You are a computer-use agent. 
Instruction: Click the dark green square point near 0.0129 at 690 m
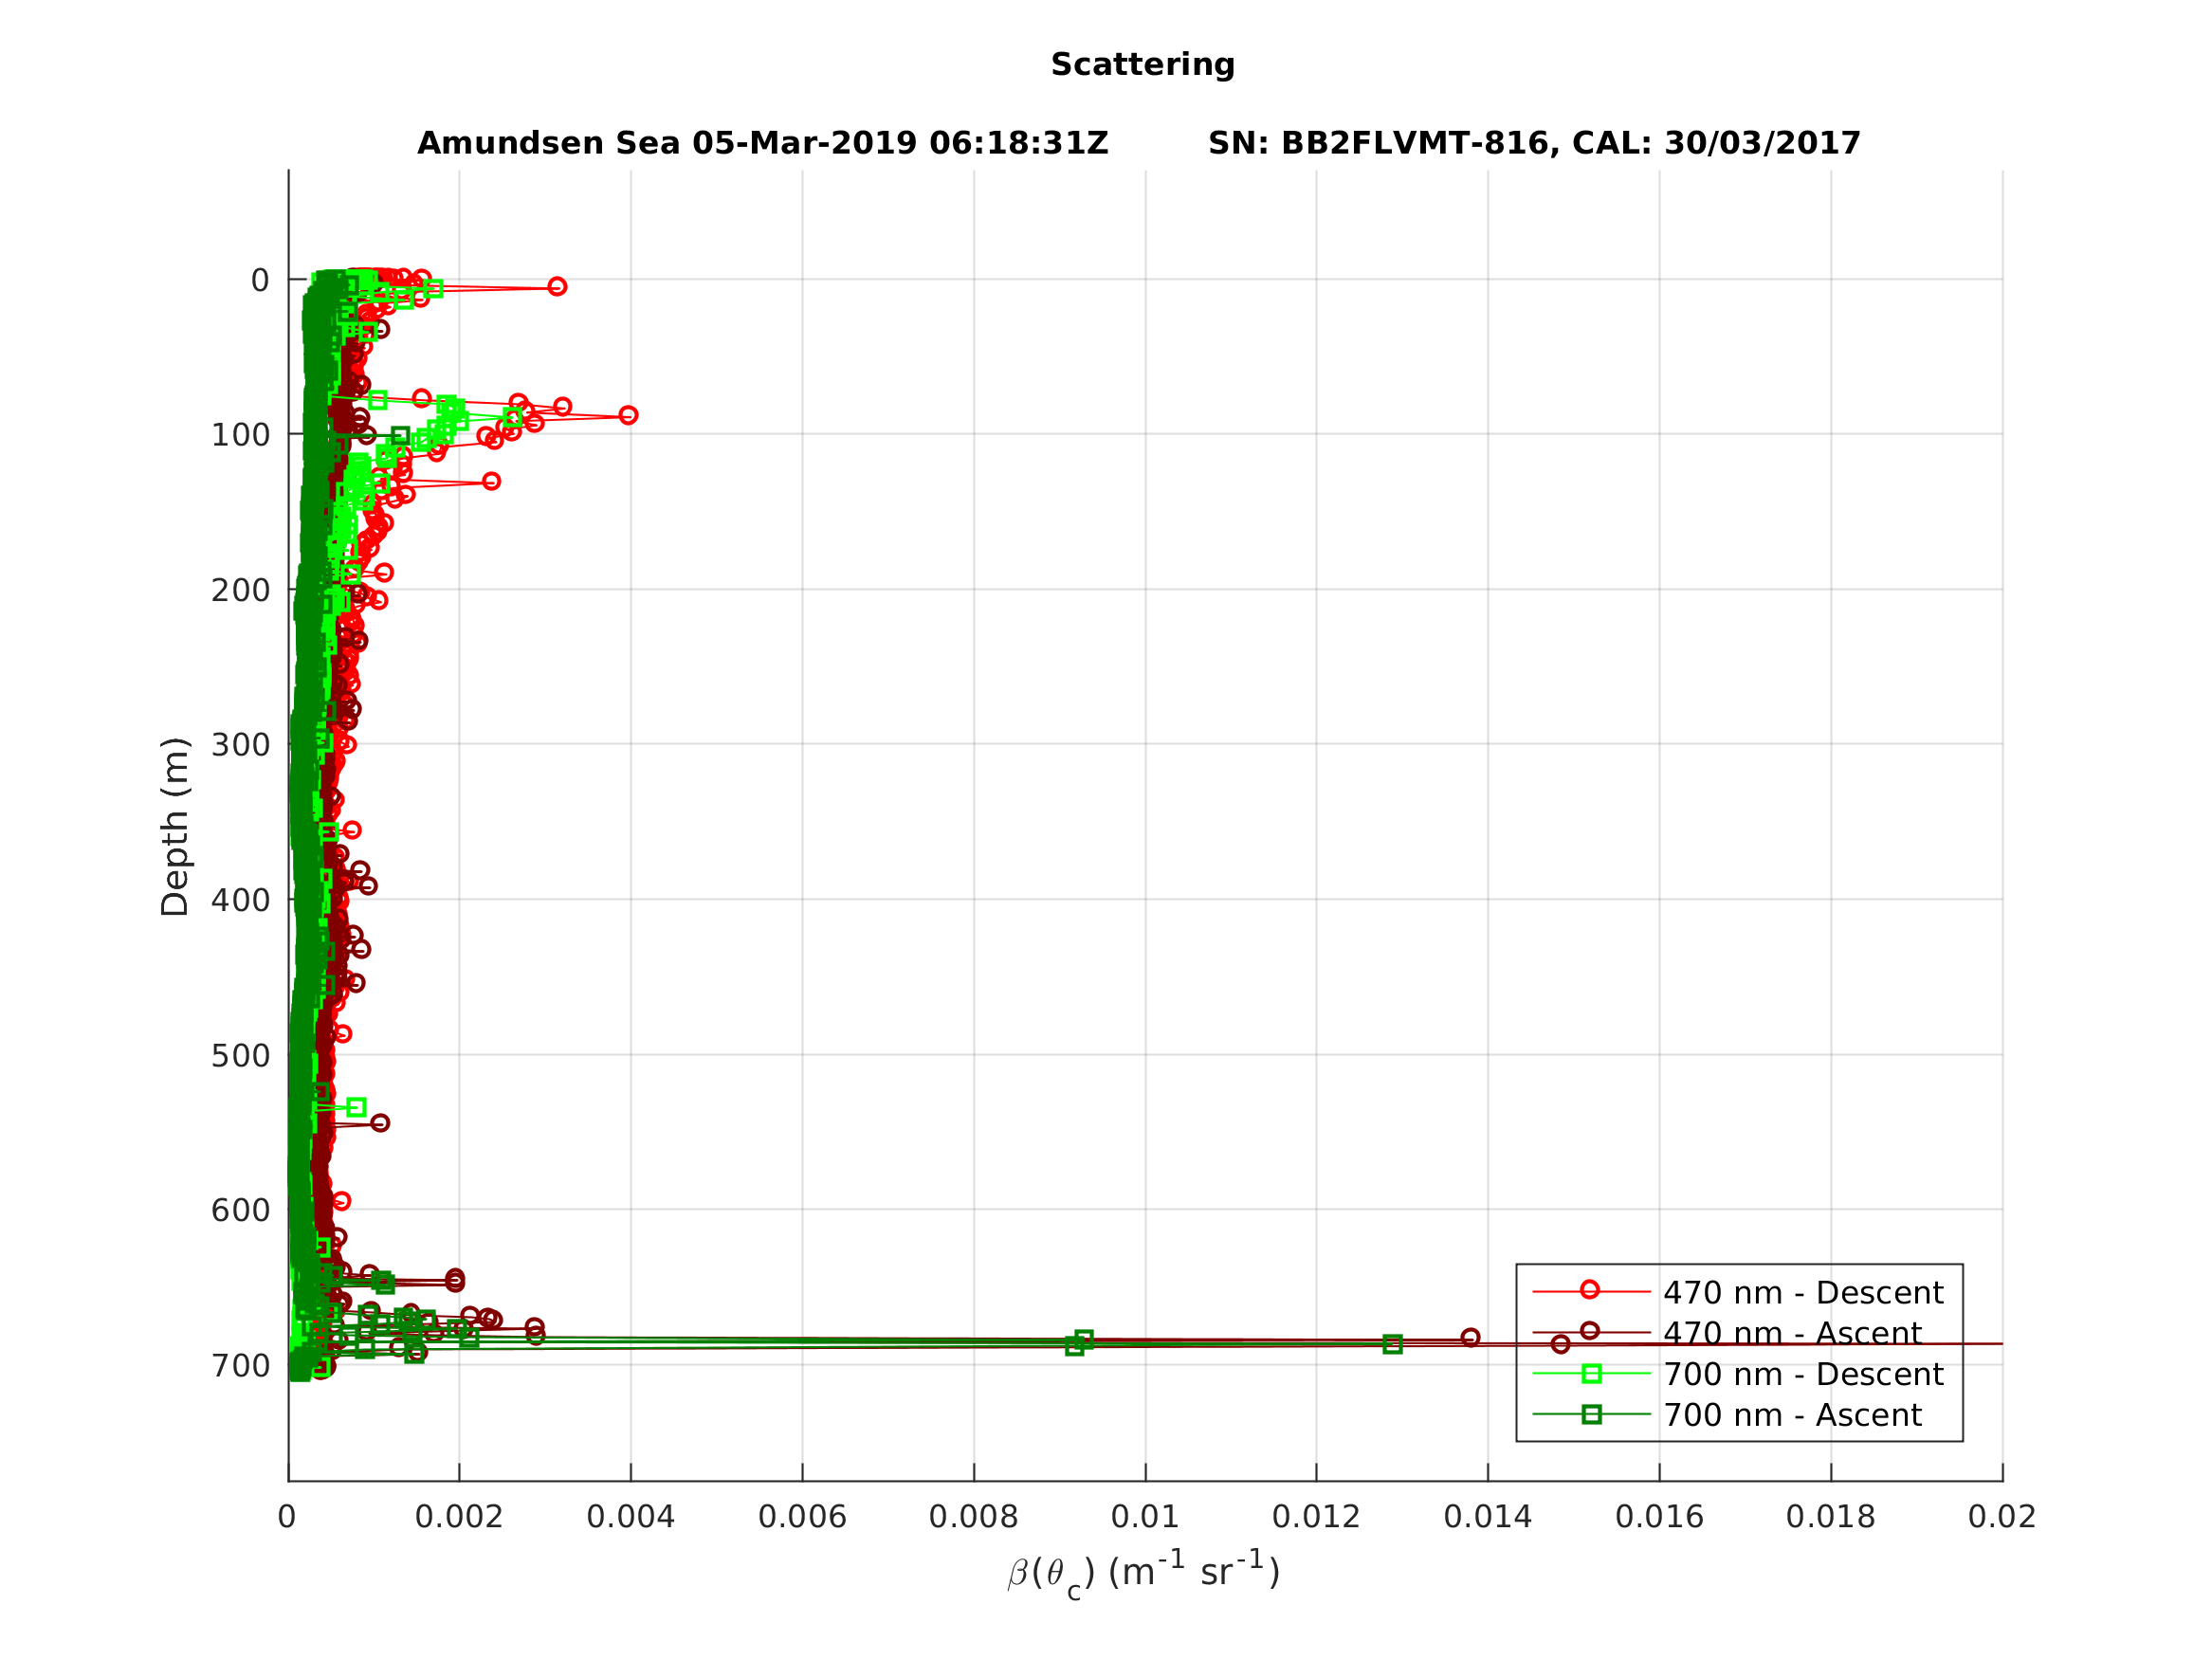[1393, 1345]
